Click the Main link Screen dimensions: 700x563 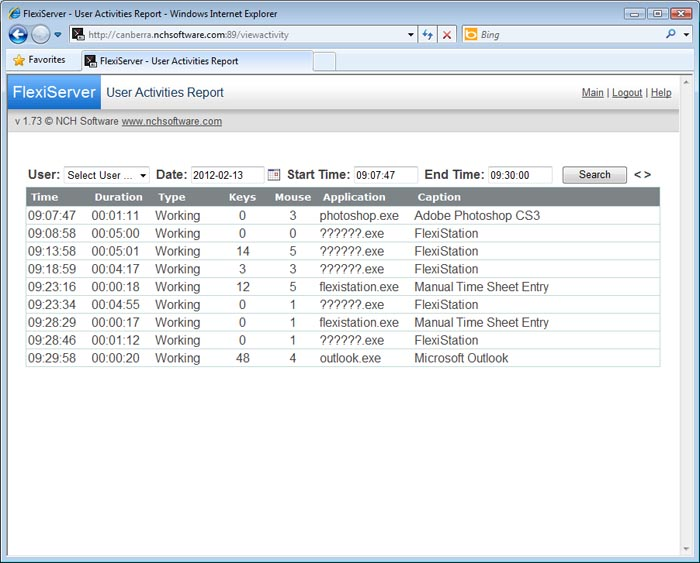(x=592, y=93)
